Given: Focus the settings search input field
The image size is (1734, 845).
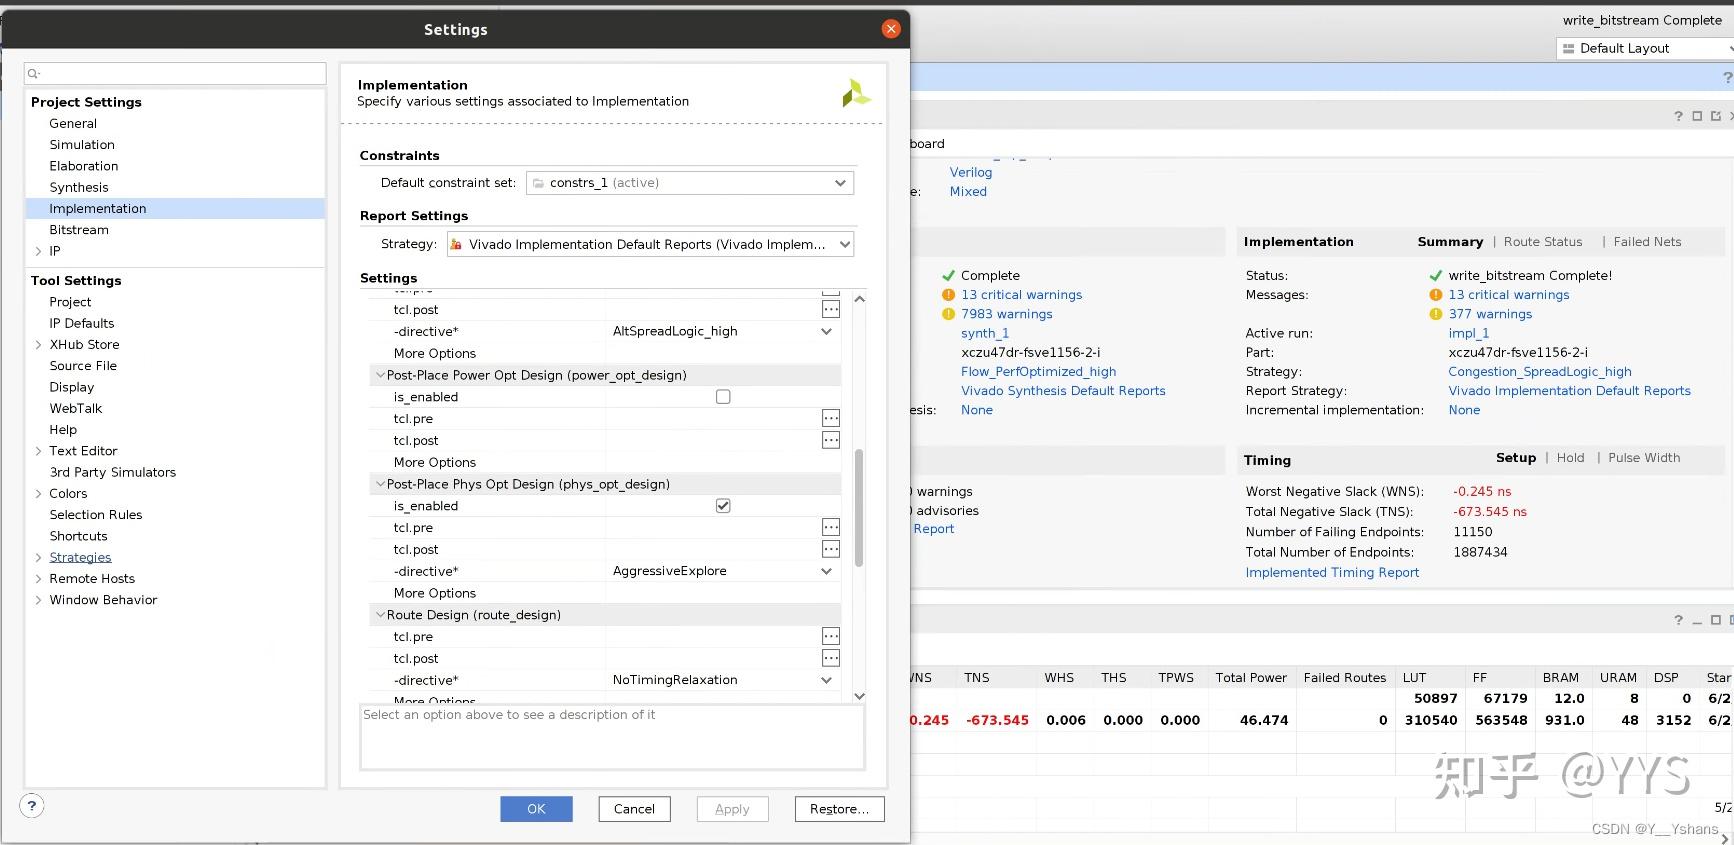Looking at the screenshot, I should pyautogui.click(x=175, y=73).
